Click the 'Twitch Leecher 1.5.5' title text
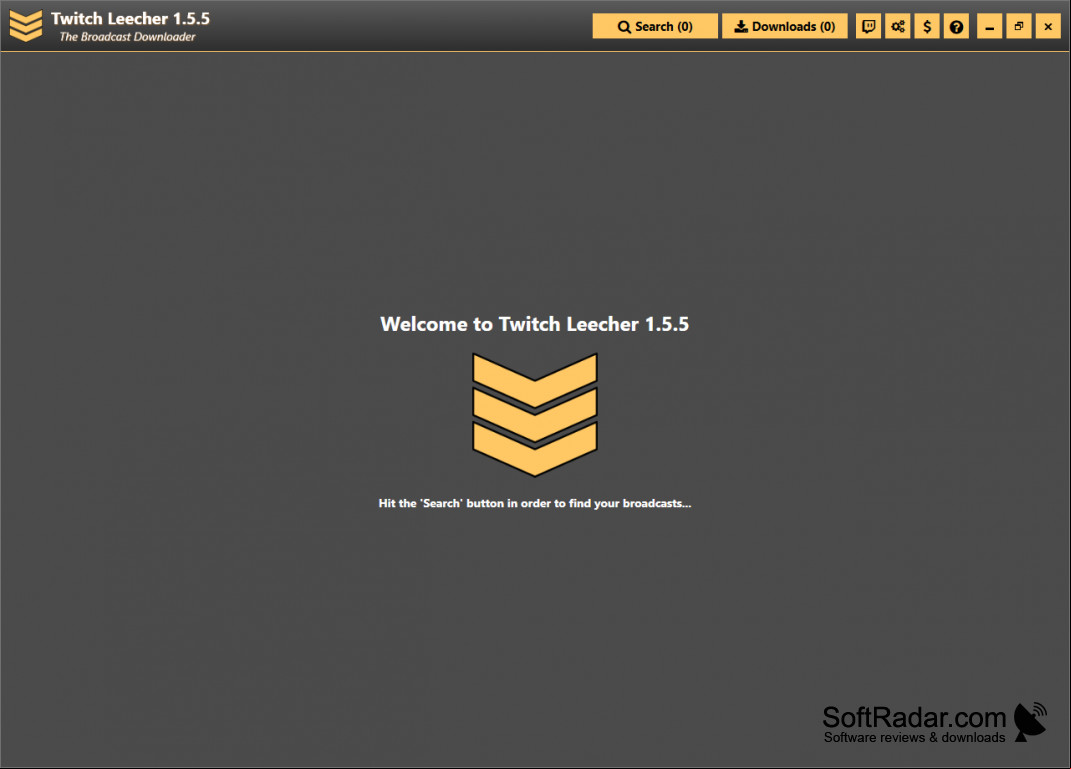 [x=130, y=18]
